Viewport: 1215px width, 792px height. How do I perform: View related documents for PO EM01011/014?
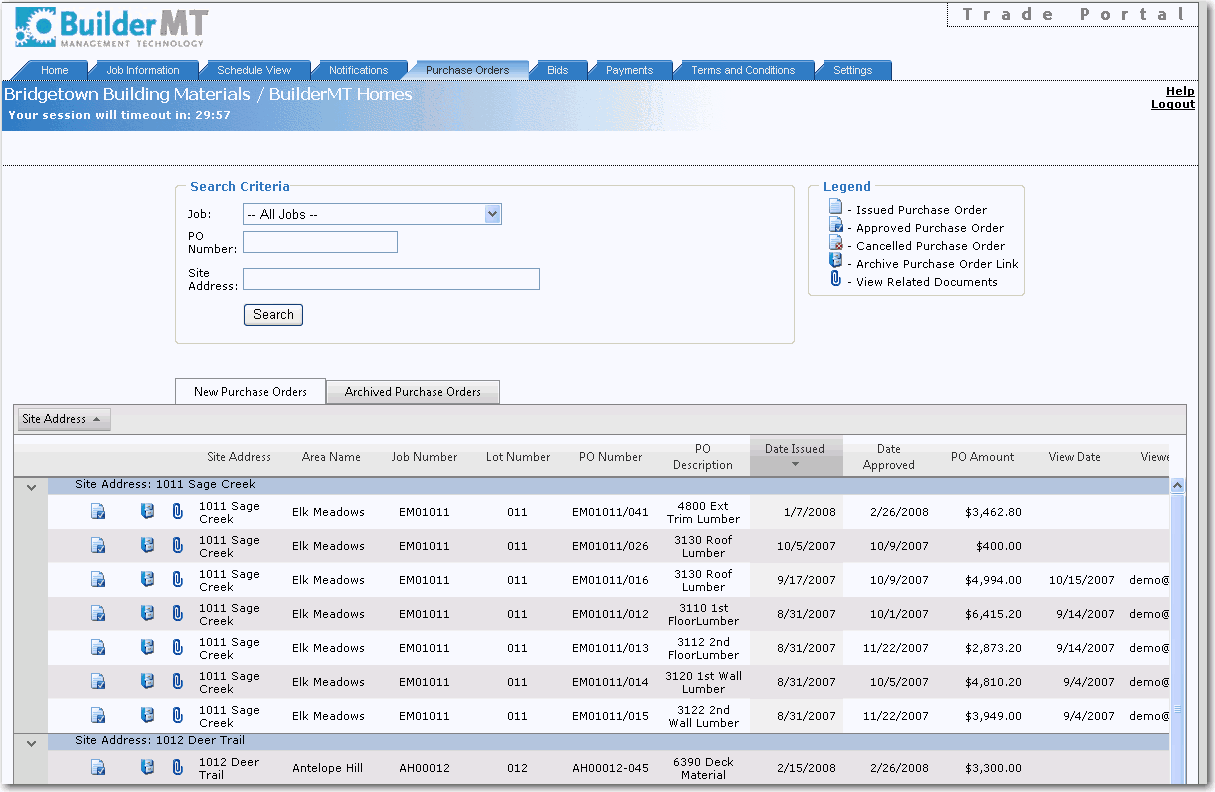tap(178, 682)
